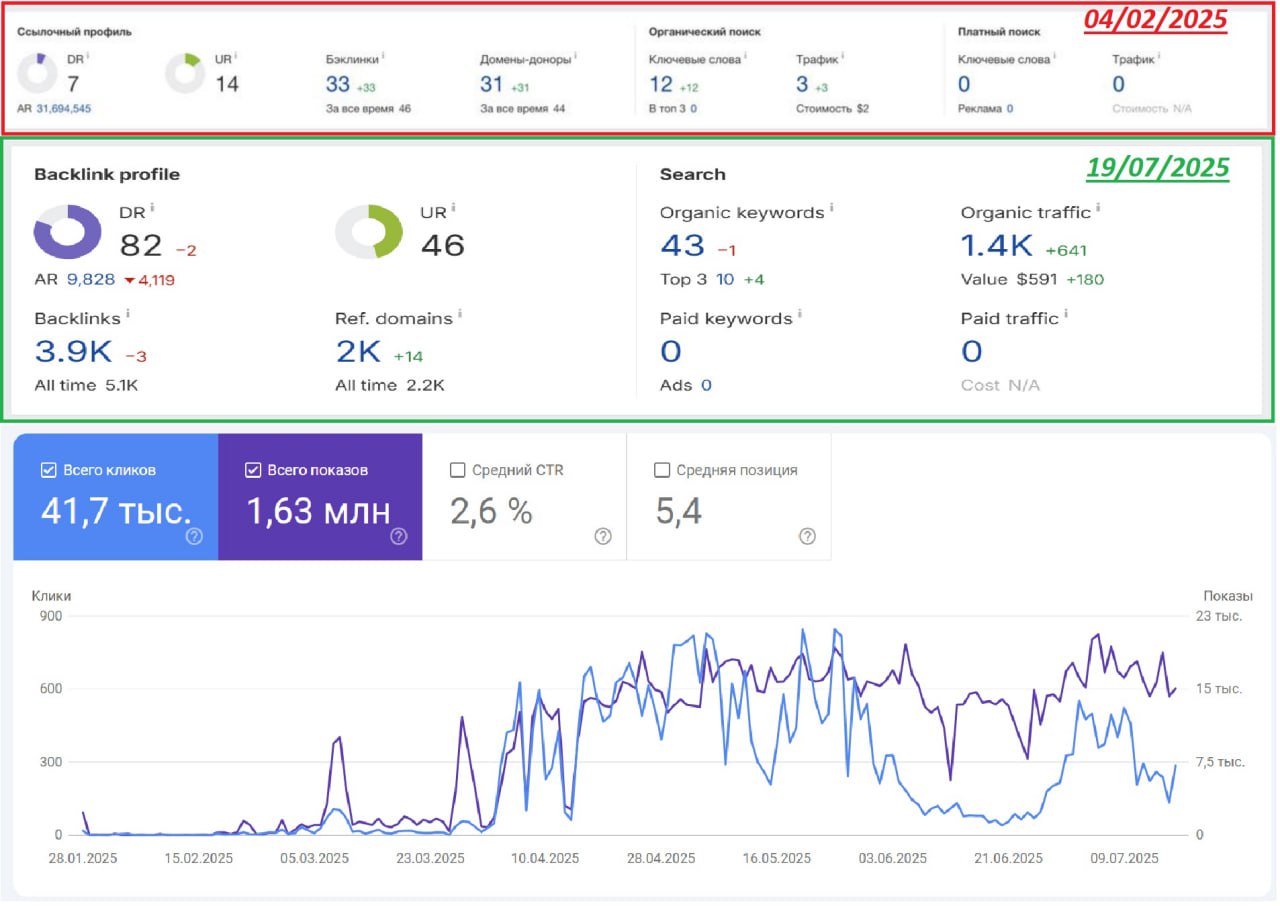Click help icon in Всего показов card
This screenshot has height=906, width=1280.
point(398,537)
